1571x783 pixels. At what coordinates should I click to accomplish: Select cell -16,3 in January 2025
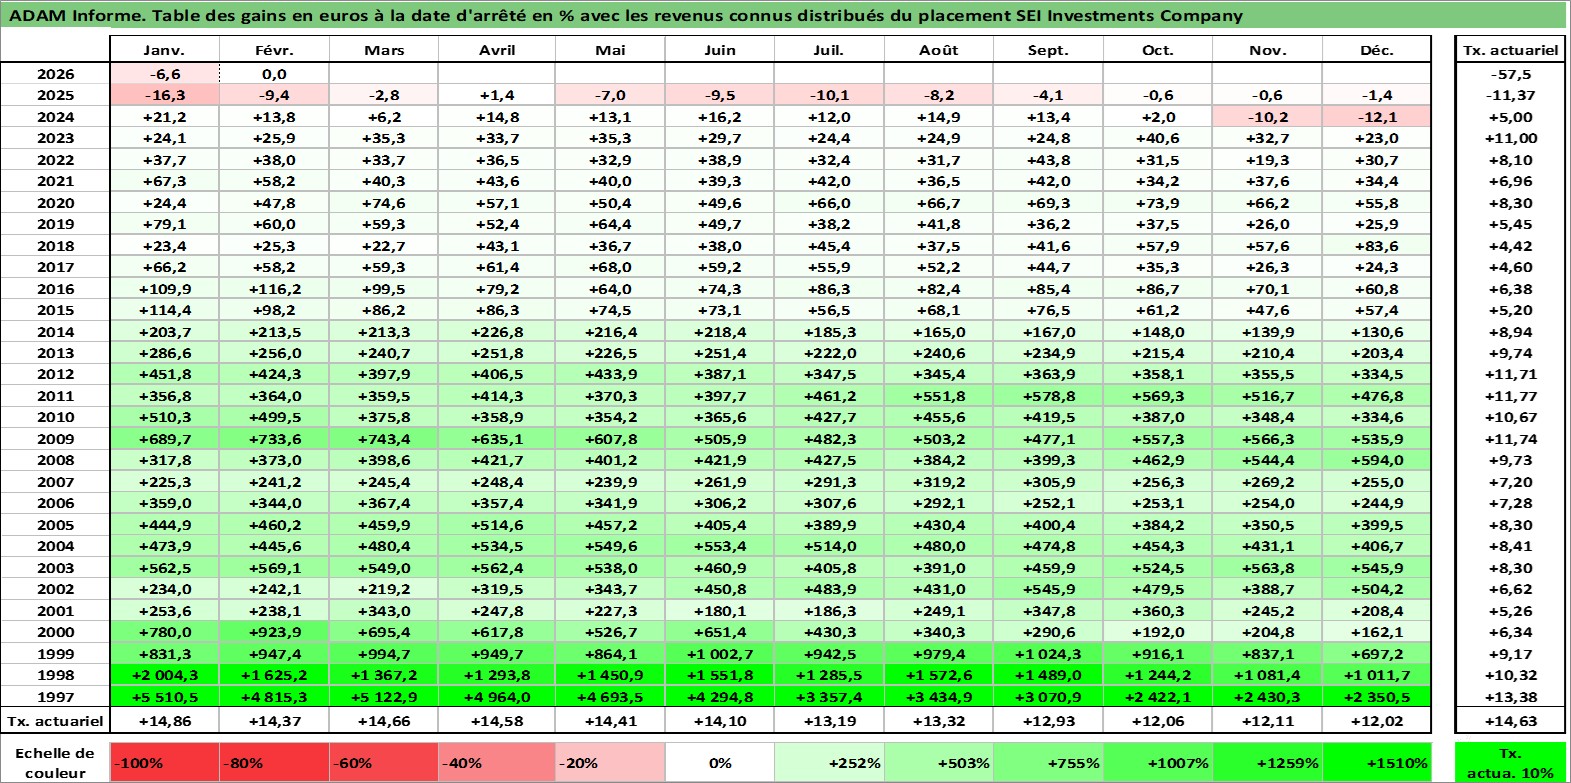(164, 95)
